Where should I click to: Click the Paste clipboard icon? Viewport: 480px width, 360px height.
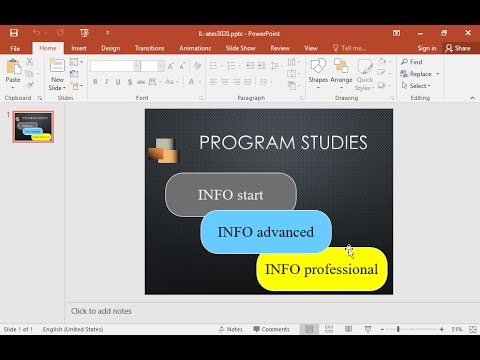click(13, 67)
